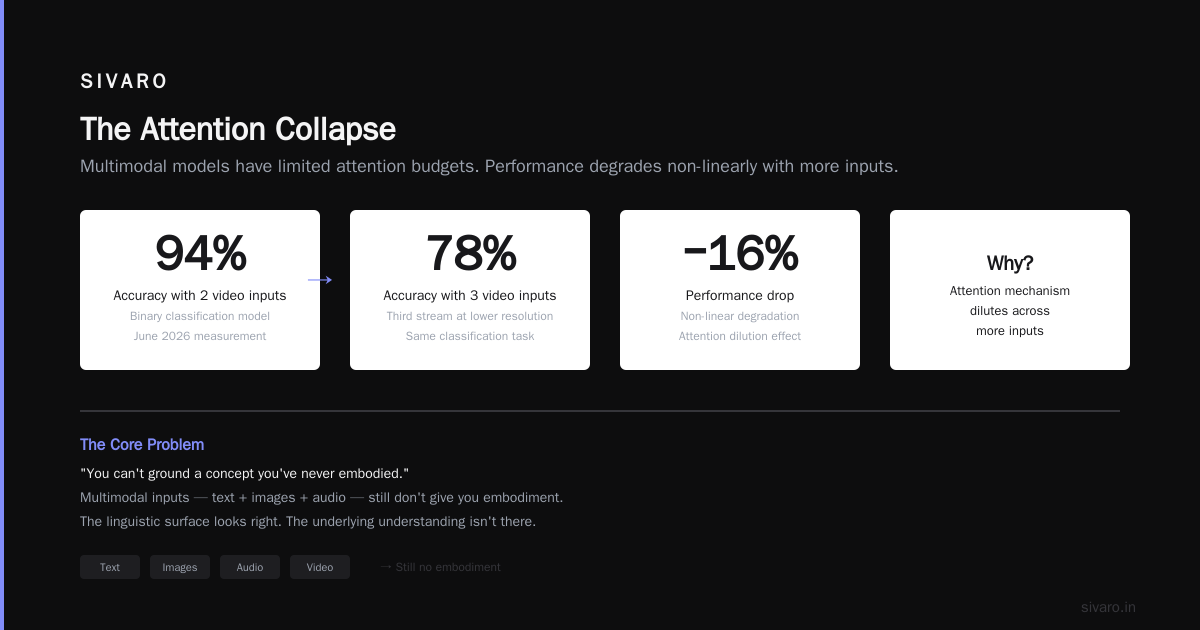Select the Video modality chip
Viewport: 1200px width, 630px height.
click(x=320, y=567)
